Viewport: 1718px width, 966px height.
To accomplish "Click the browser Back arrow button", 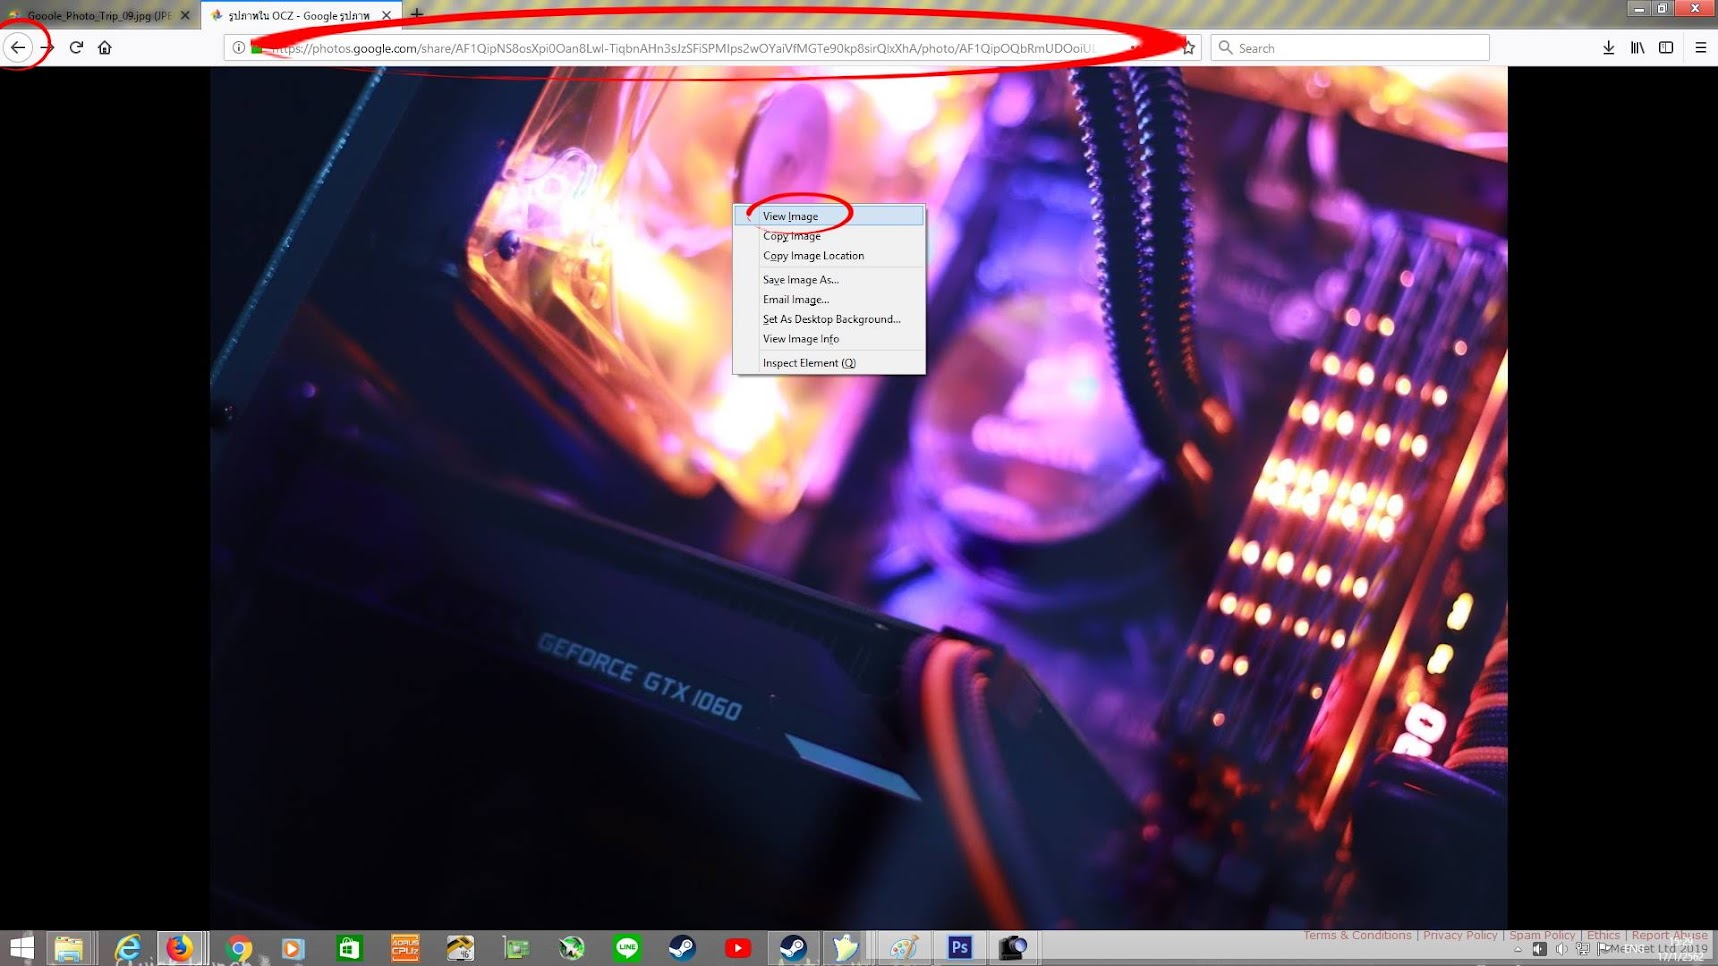I will pos(18,47).
